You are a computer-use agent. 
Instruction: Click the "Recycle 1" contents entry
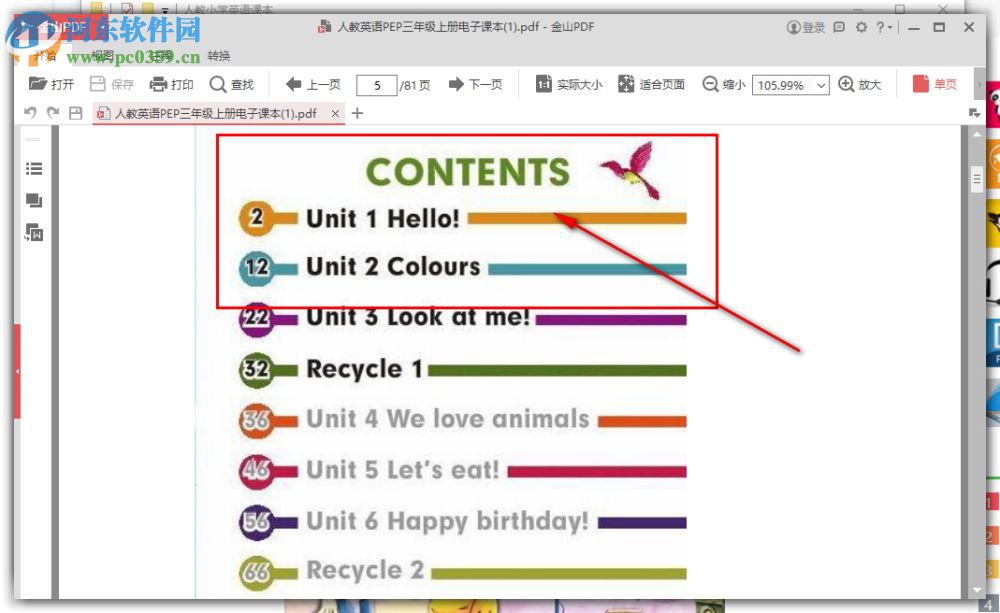click(364, 369)
